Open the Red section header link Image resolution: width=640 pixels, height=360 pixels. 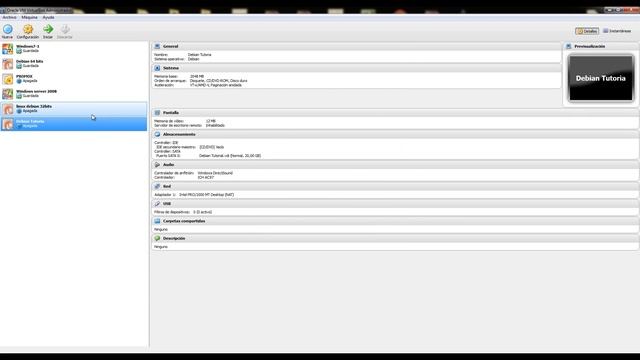pyautogui.click(x=167, y=187)
